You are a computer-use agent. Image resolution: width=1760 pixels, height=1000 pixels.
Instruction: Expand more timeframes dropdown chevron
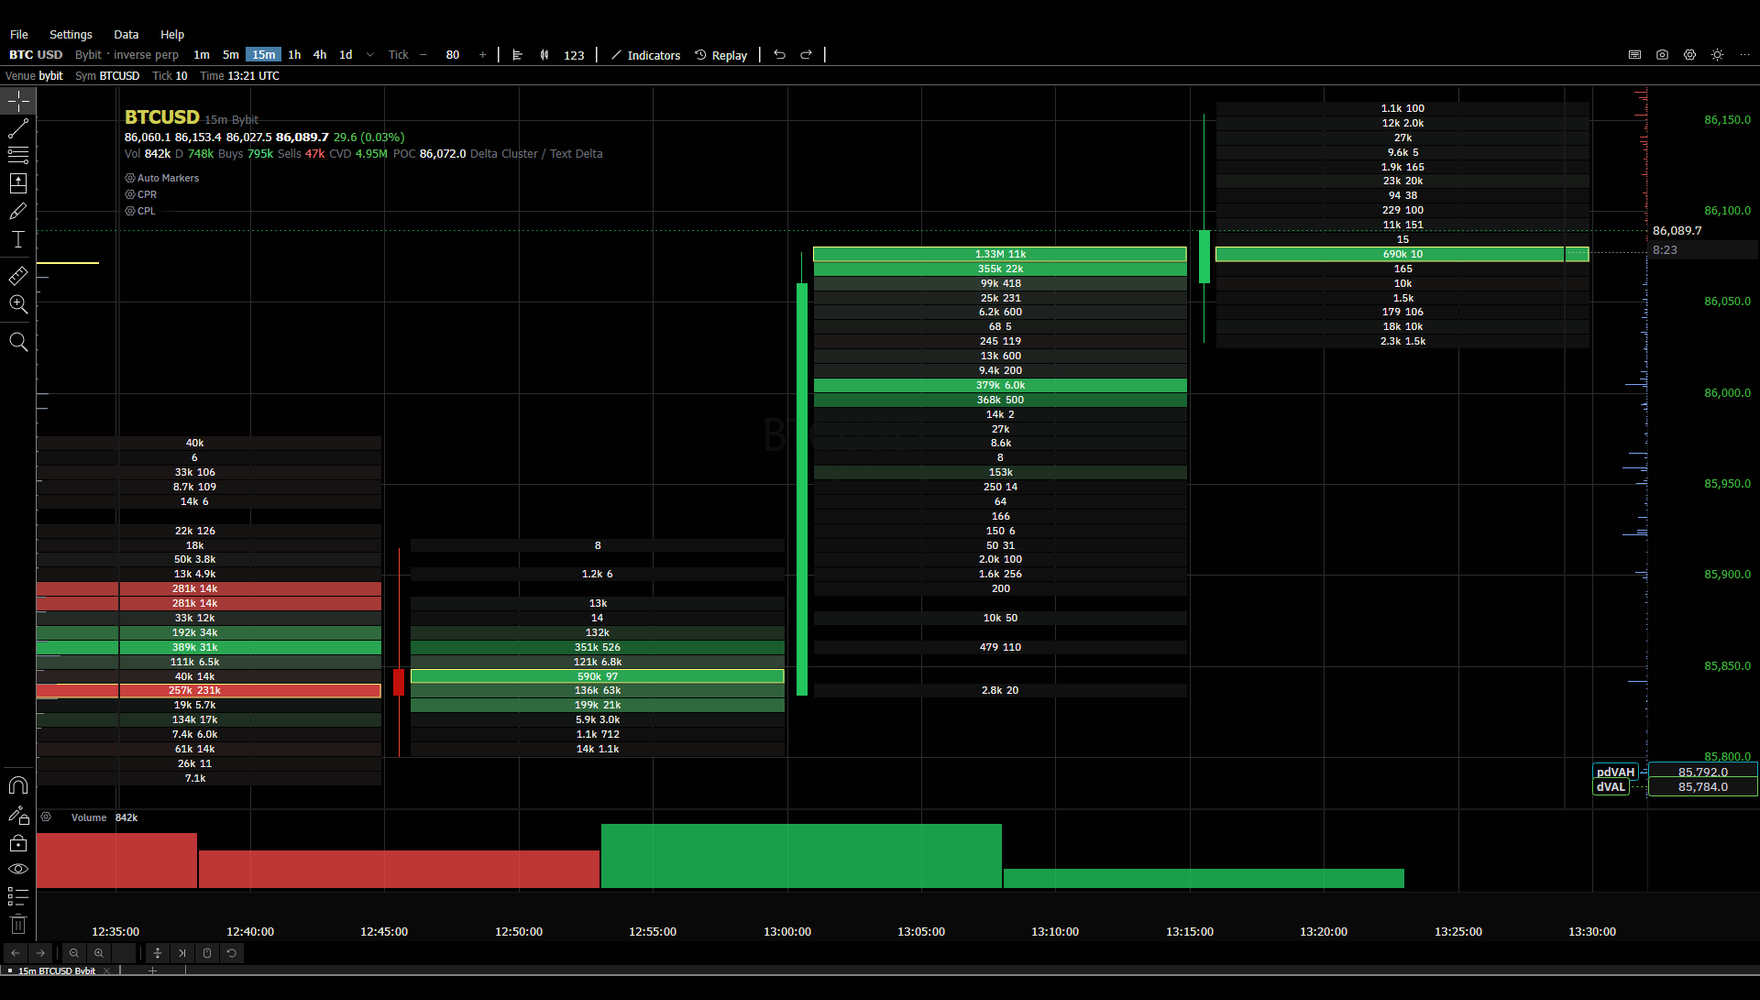coord(370,55)
